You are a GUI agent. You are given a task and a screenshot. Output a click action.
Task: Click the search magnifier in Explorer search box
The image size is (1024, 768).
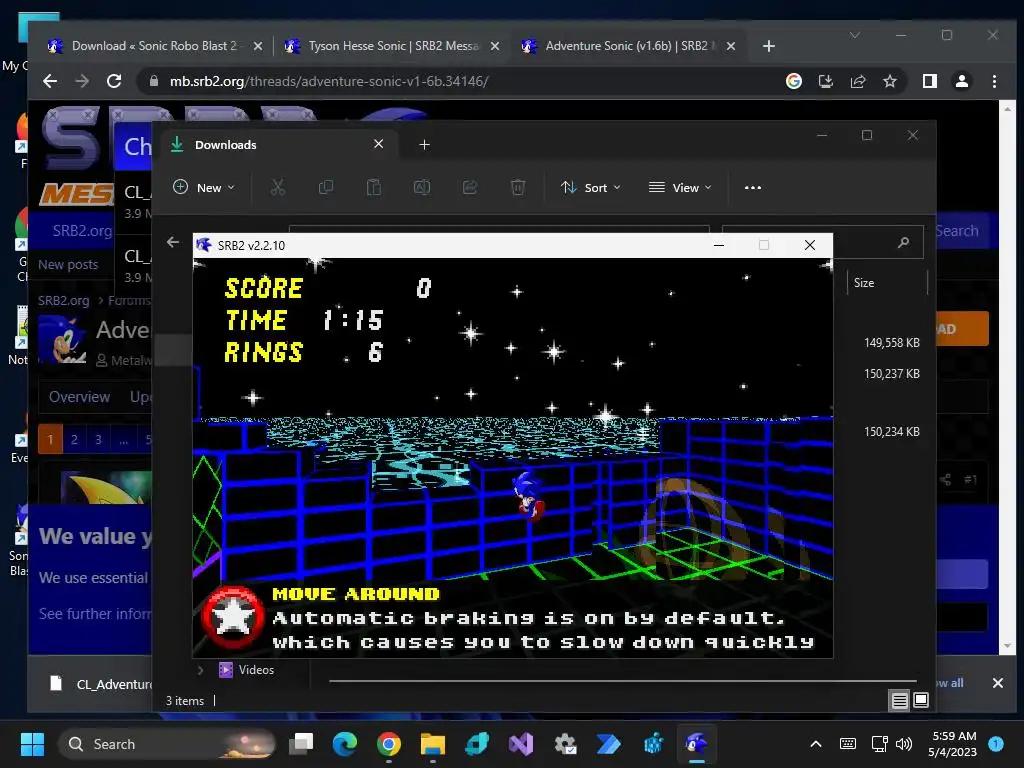904,242
